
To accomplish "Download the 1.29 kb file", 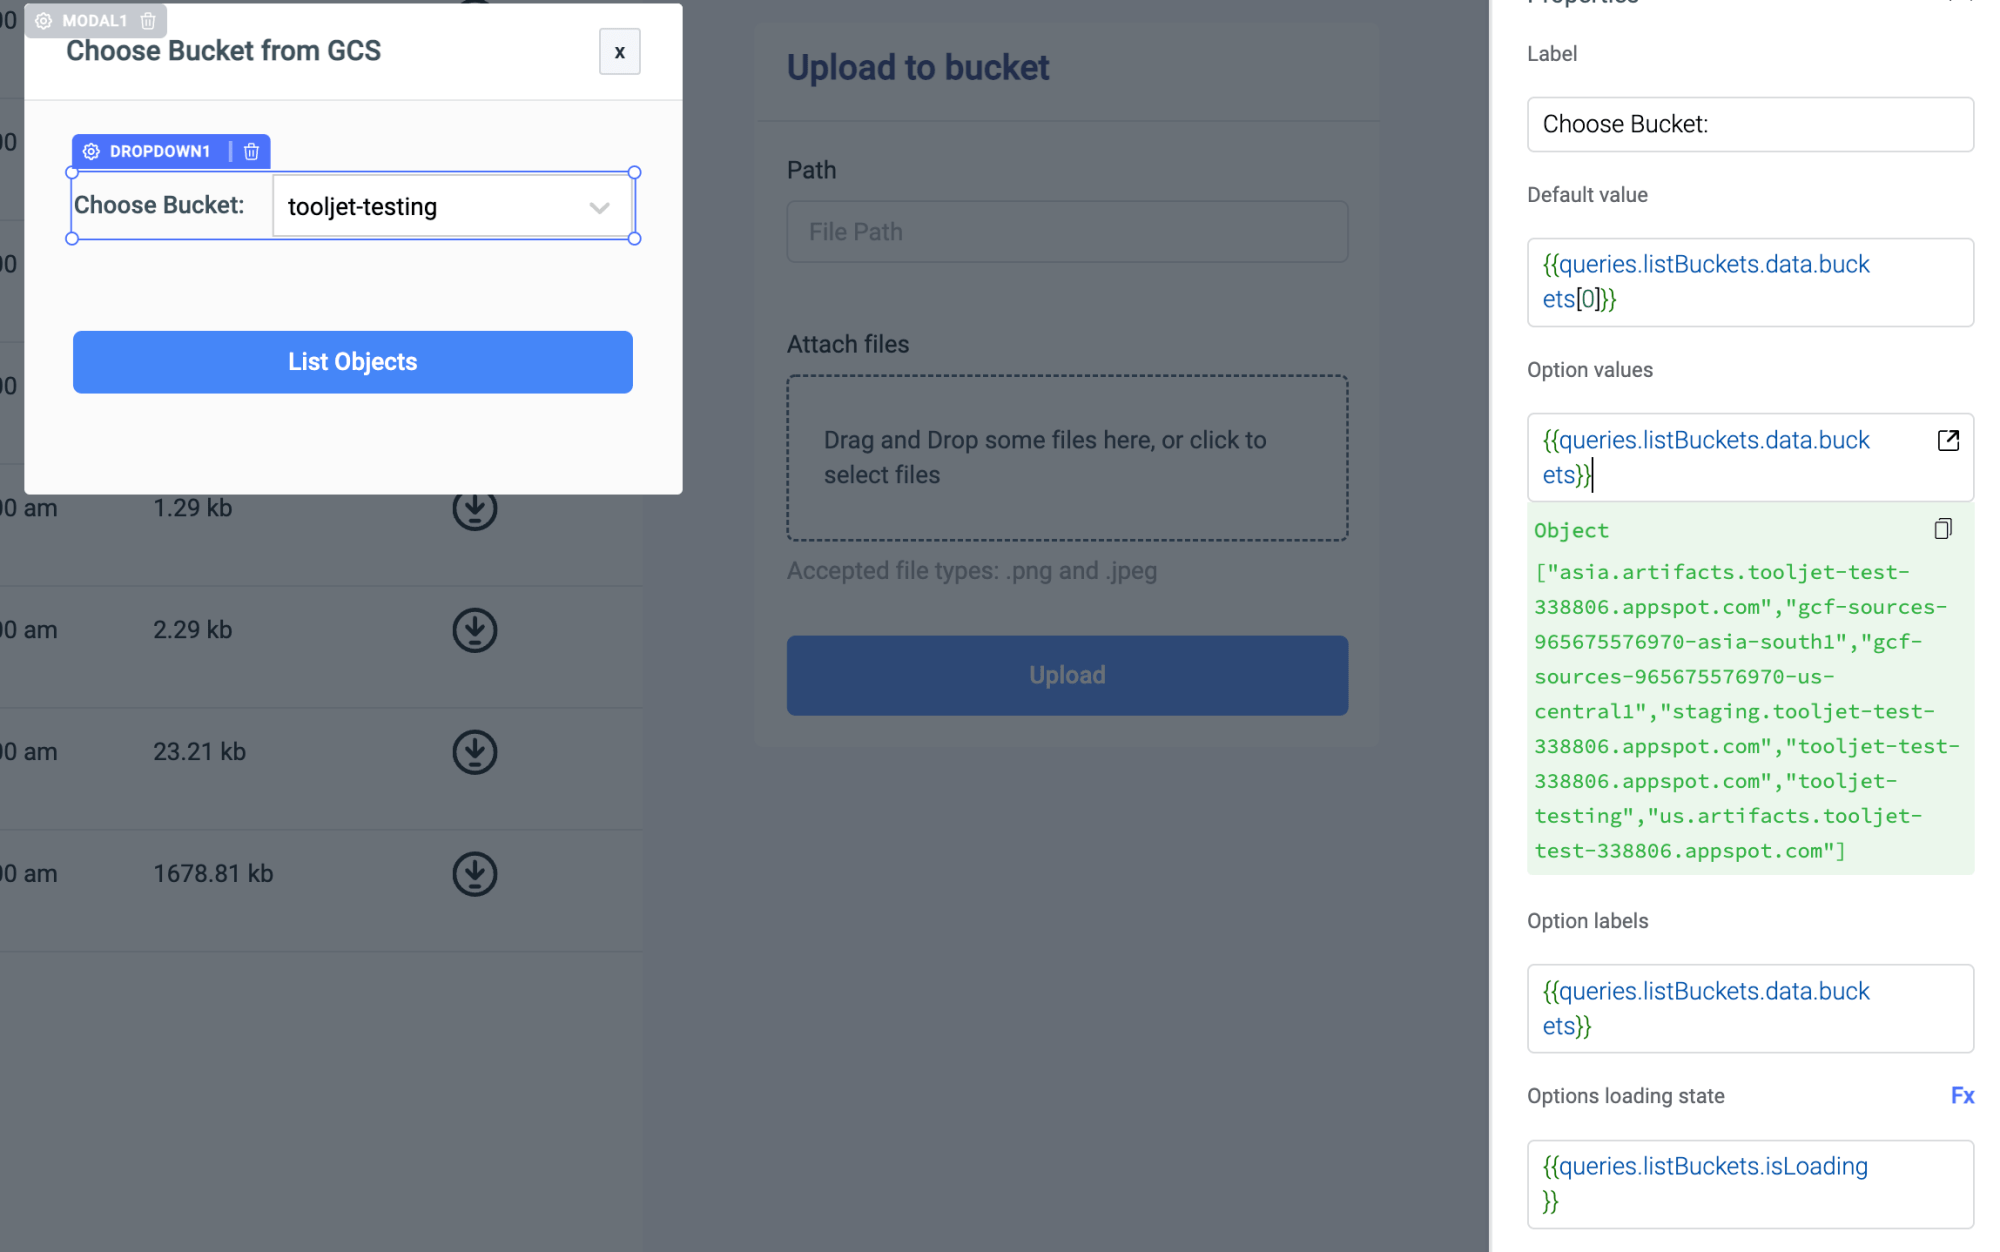I will 474,509.
